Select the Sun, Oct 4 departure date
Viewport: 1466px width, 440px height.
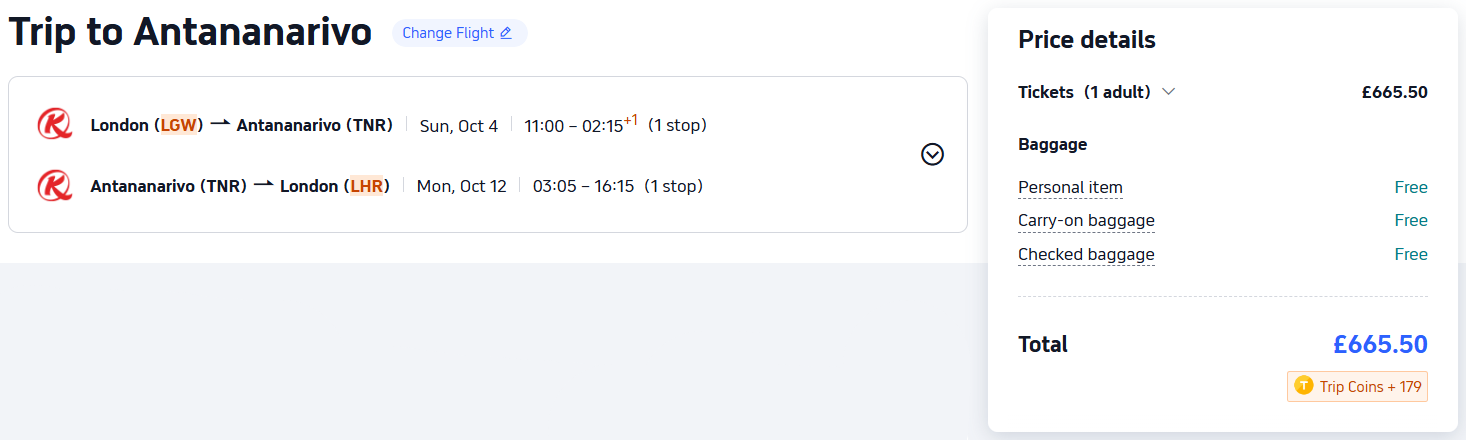pos(458,126)
